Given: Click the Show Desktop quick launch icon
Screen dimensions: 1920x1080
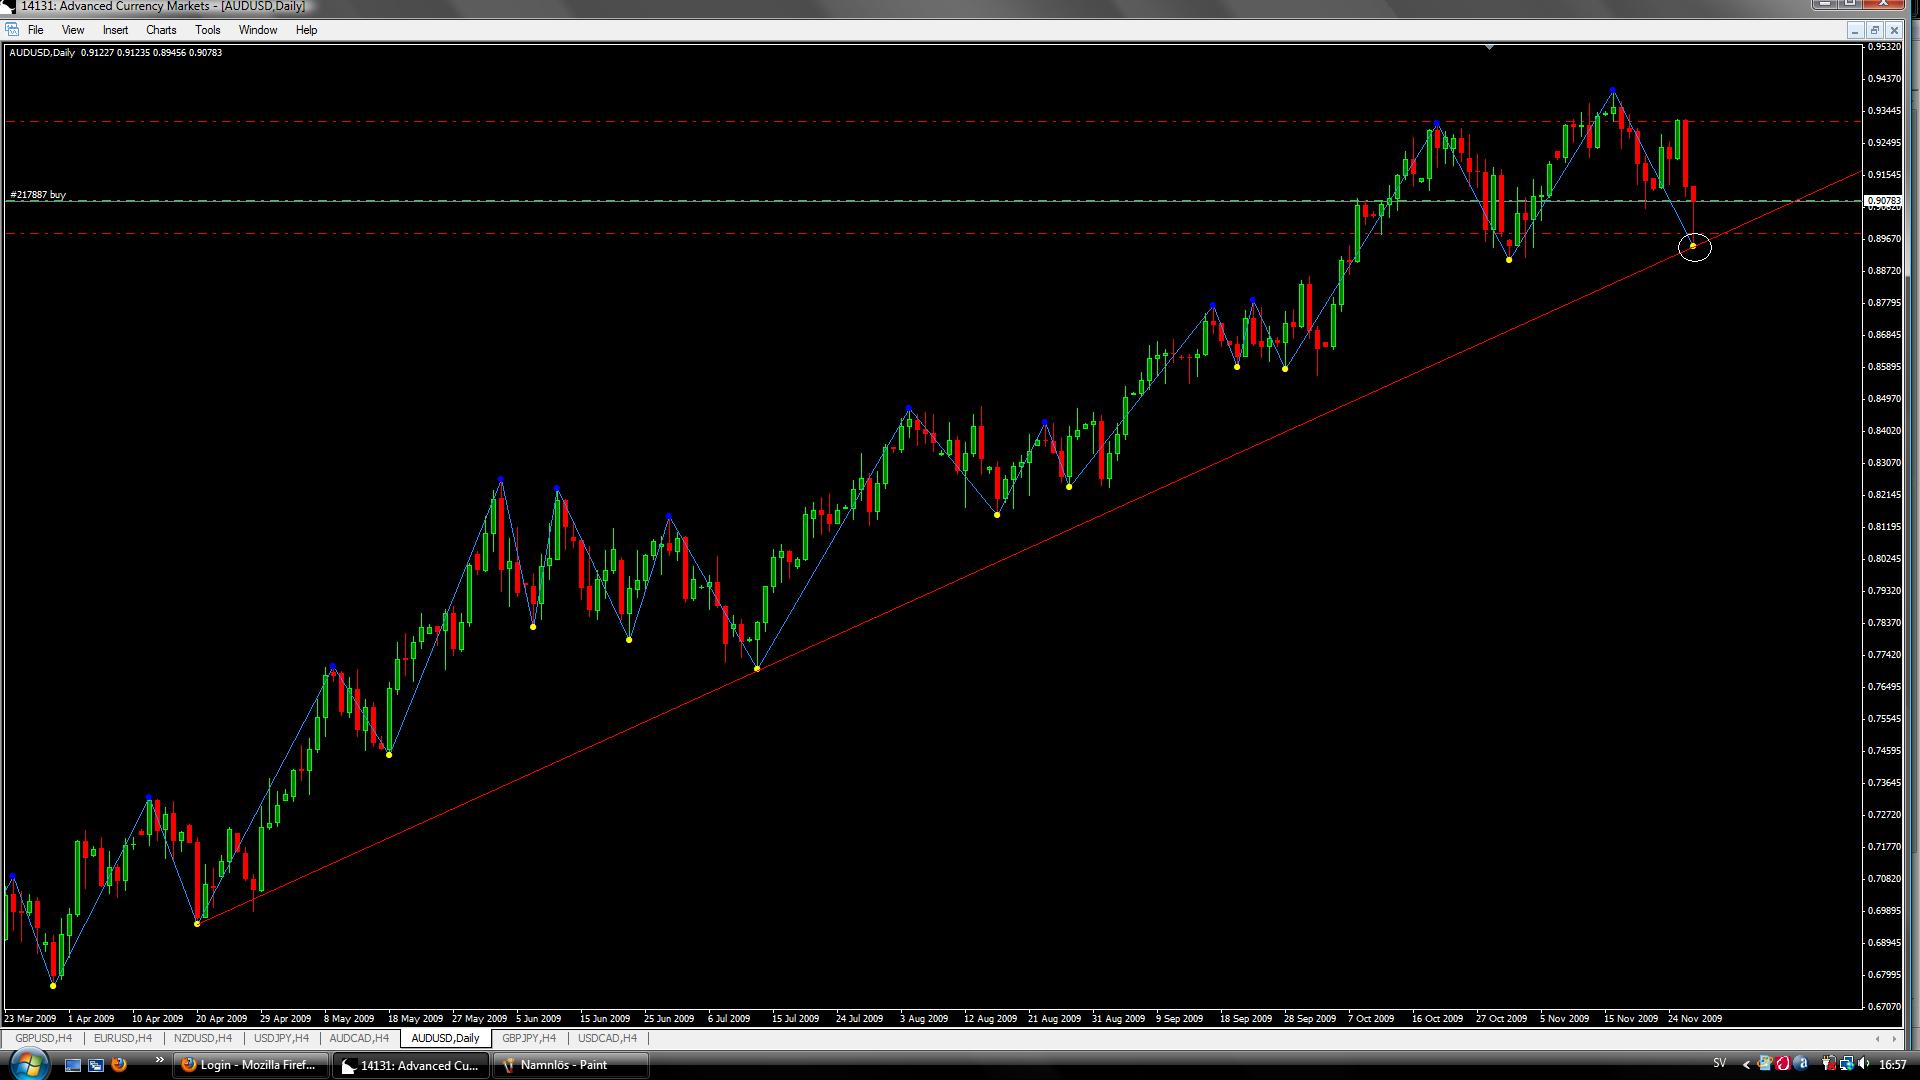Looking at the screenshot, I should click(71, 1065).
